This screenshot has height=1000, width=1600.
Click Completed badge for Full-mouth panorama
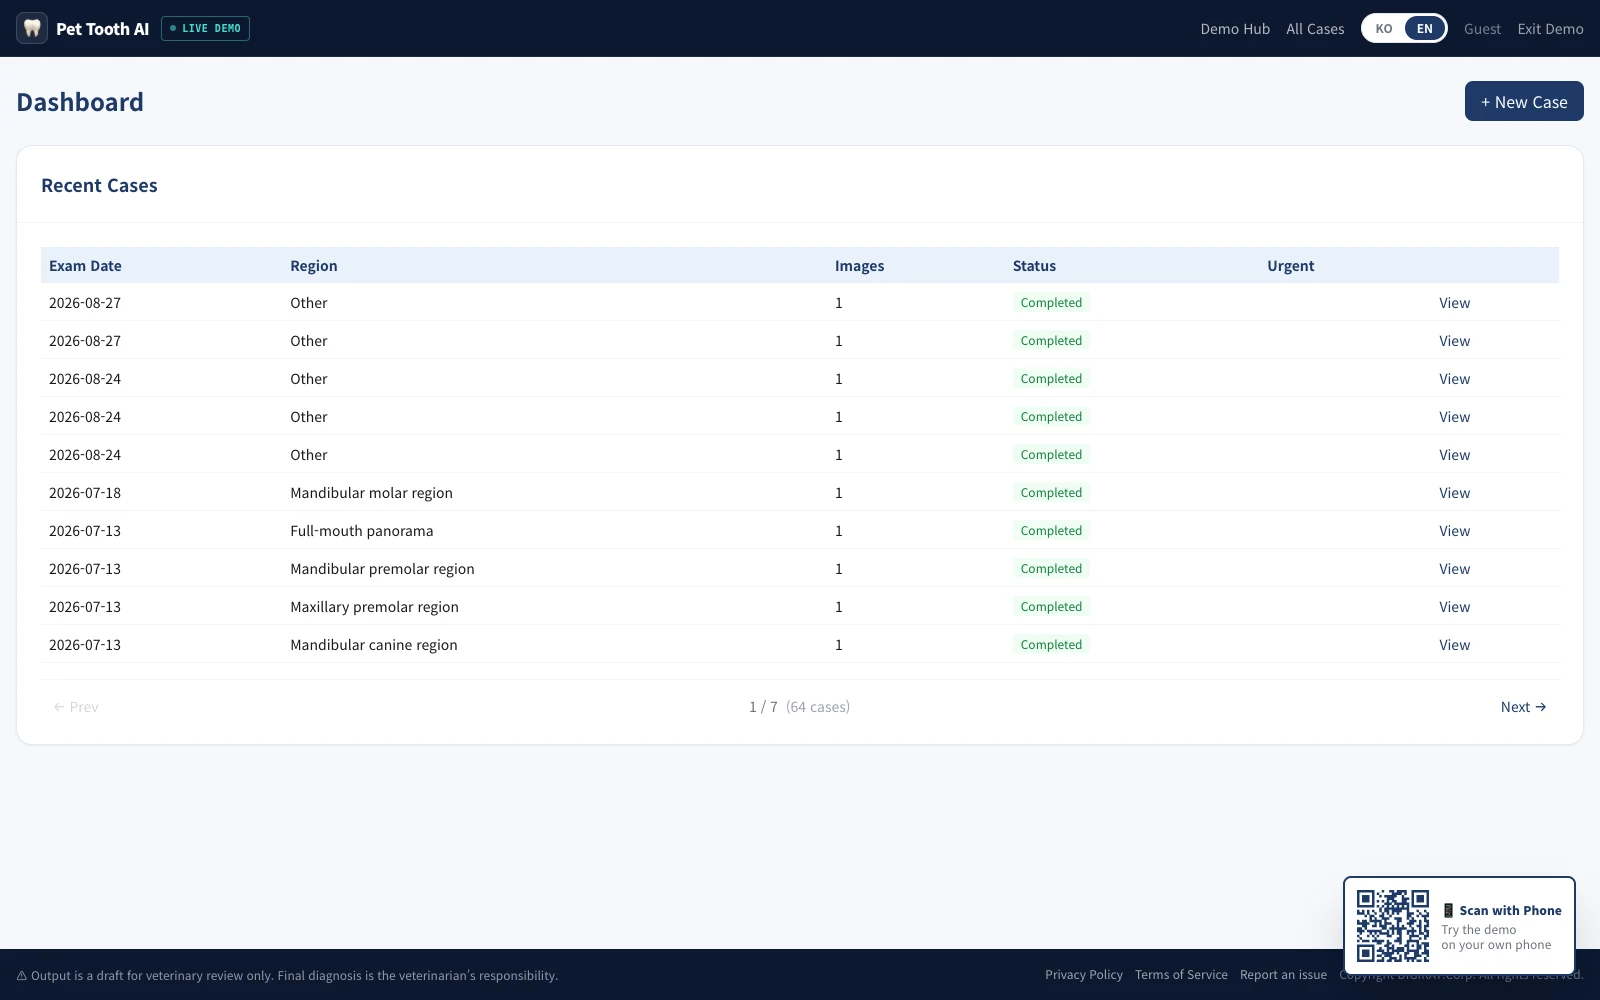click(1051, 531)
